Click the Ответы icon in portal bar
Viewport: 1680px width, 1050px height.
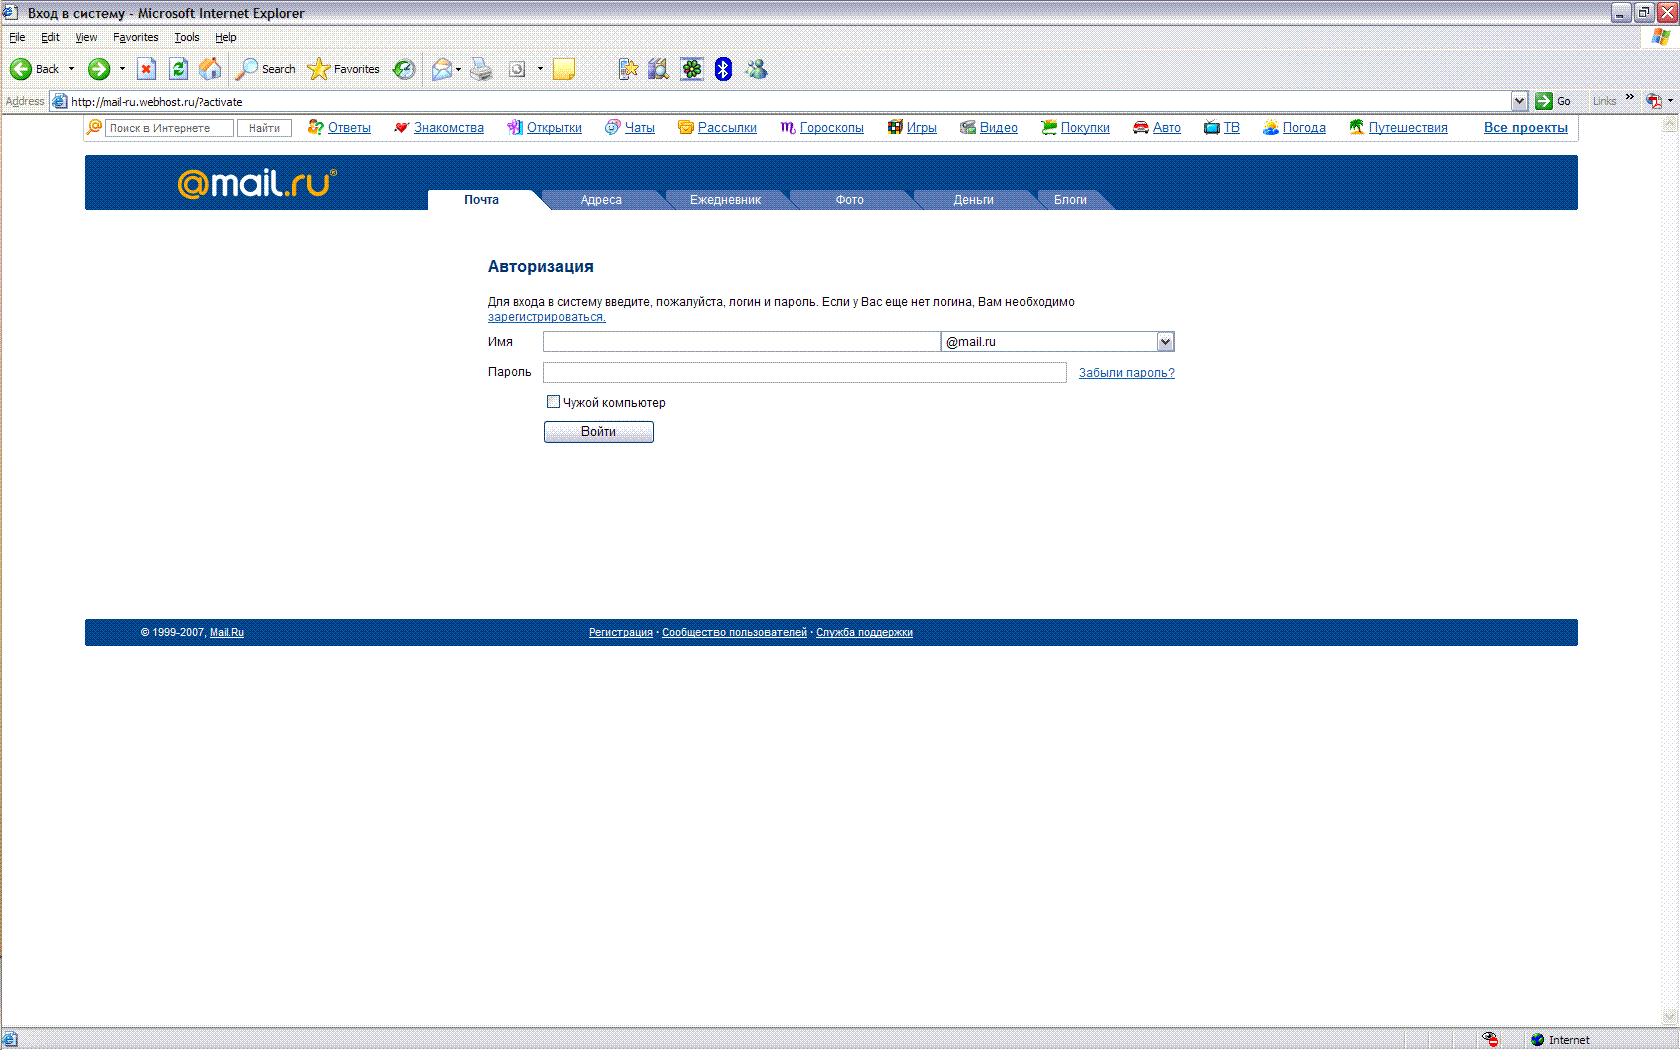click(316, 127)
